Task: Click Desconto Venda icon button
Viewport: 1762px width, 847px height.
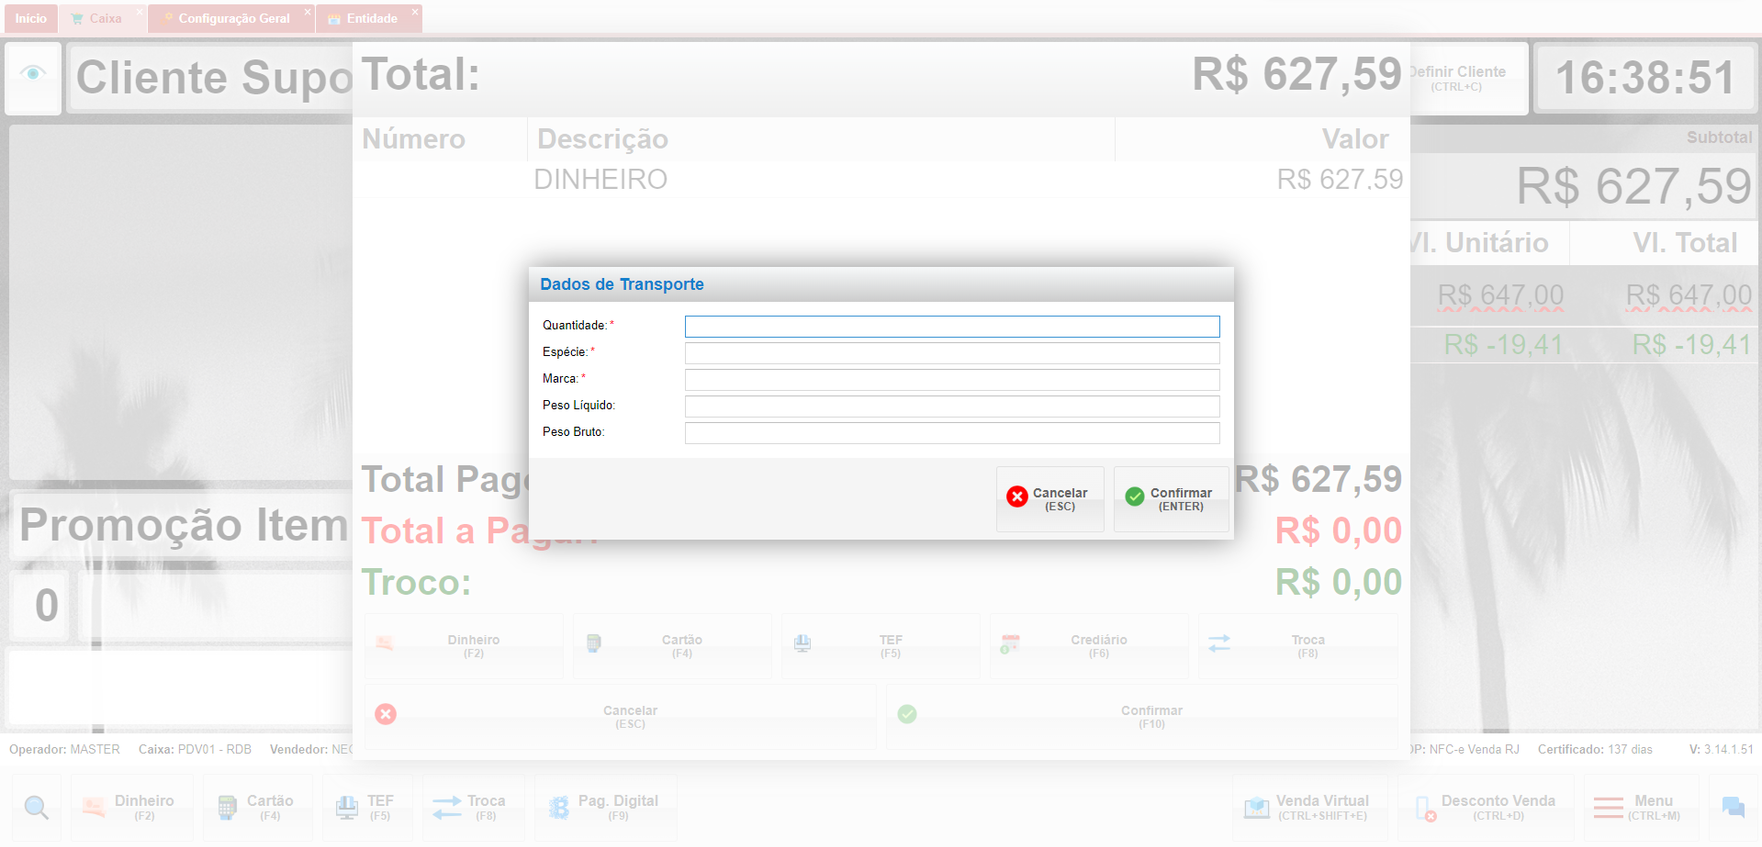Action: (1426, 808)
